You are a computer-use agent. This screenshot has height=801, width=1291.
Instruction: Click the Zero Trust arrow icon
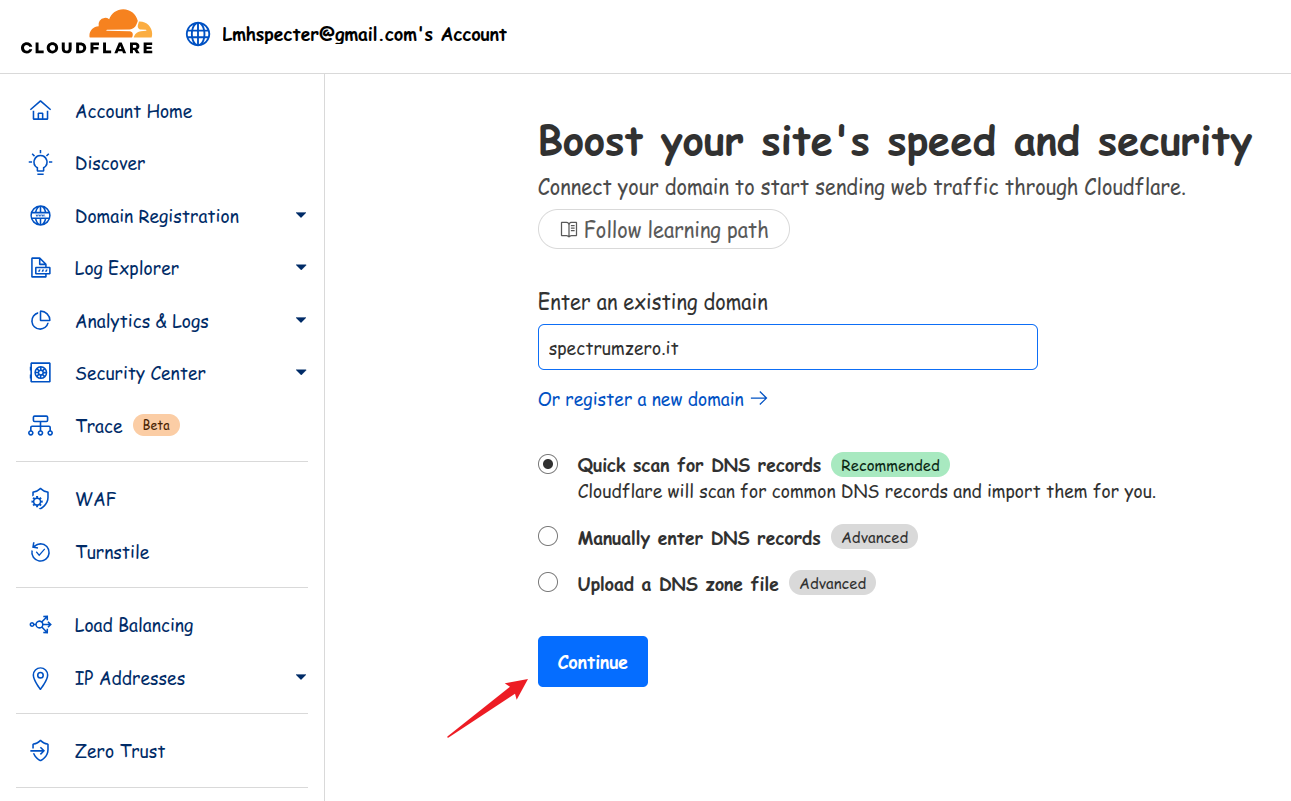pos(40,751)
